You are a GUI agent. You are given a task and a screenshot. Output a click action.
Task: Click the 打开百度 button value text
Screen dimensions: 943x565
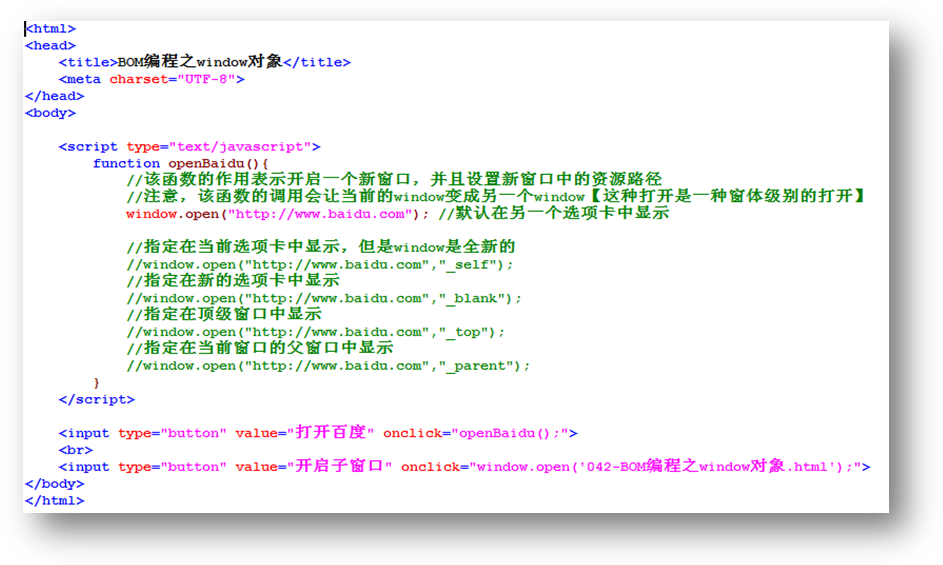pyautogui.click(x=331, y=433)
